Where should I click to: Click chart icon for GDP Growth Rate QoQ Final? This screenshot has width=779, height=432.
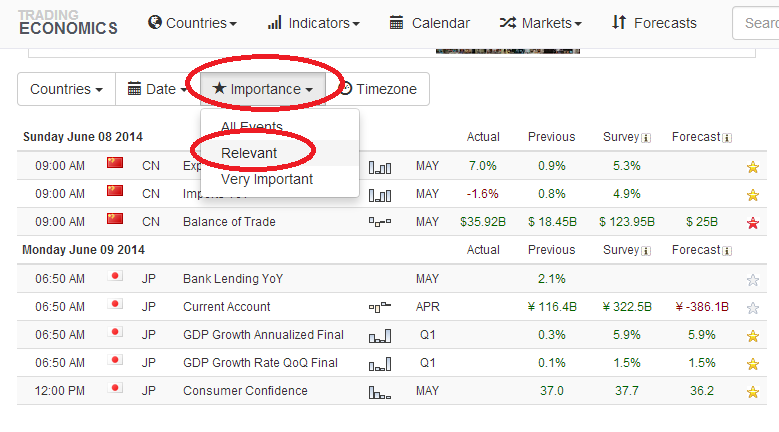tap(379, 363)
